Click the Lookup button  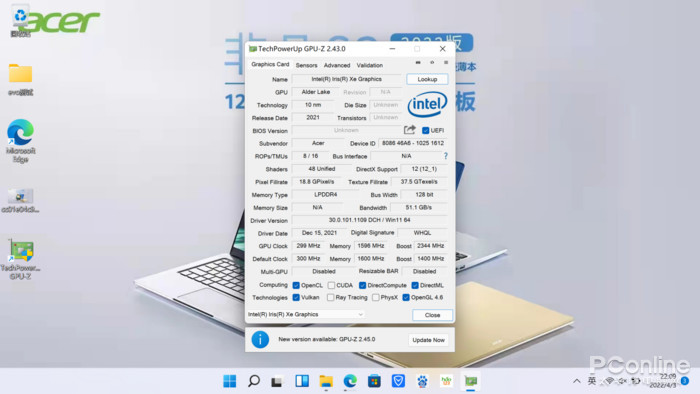click(427, 79)
